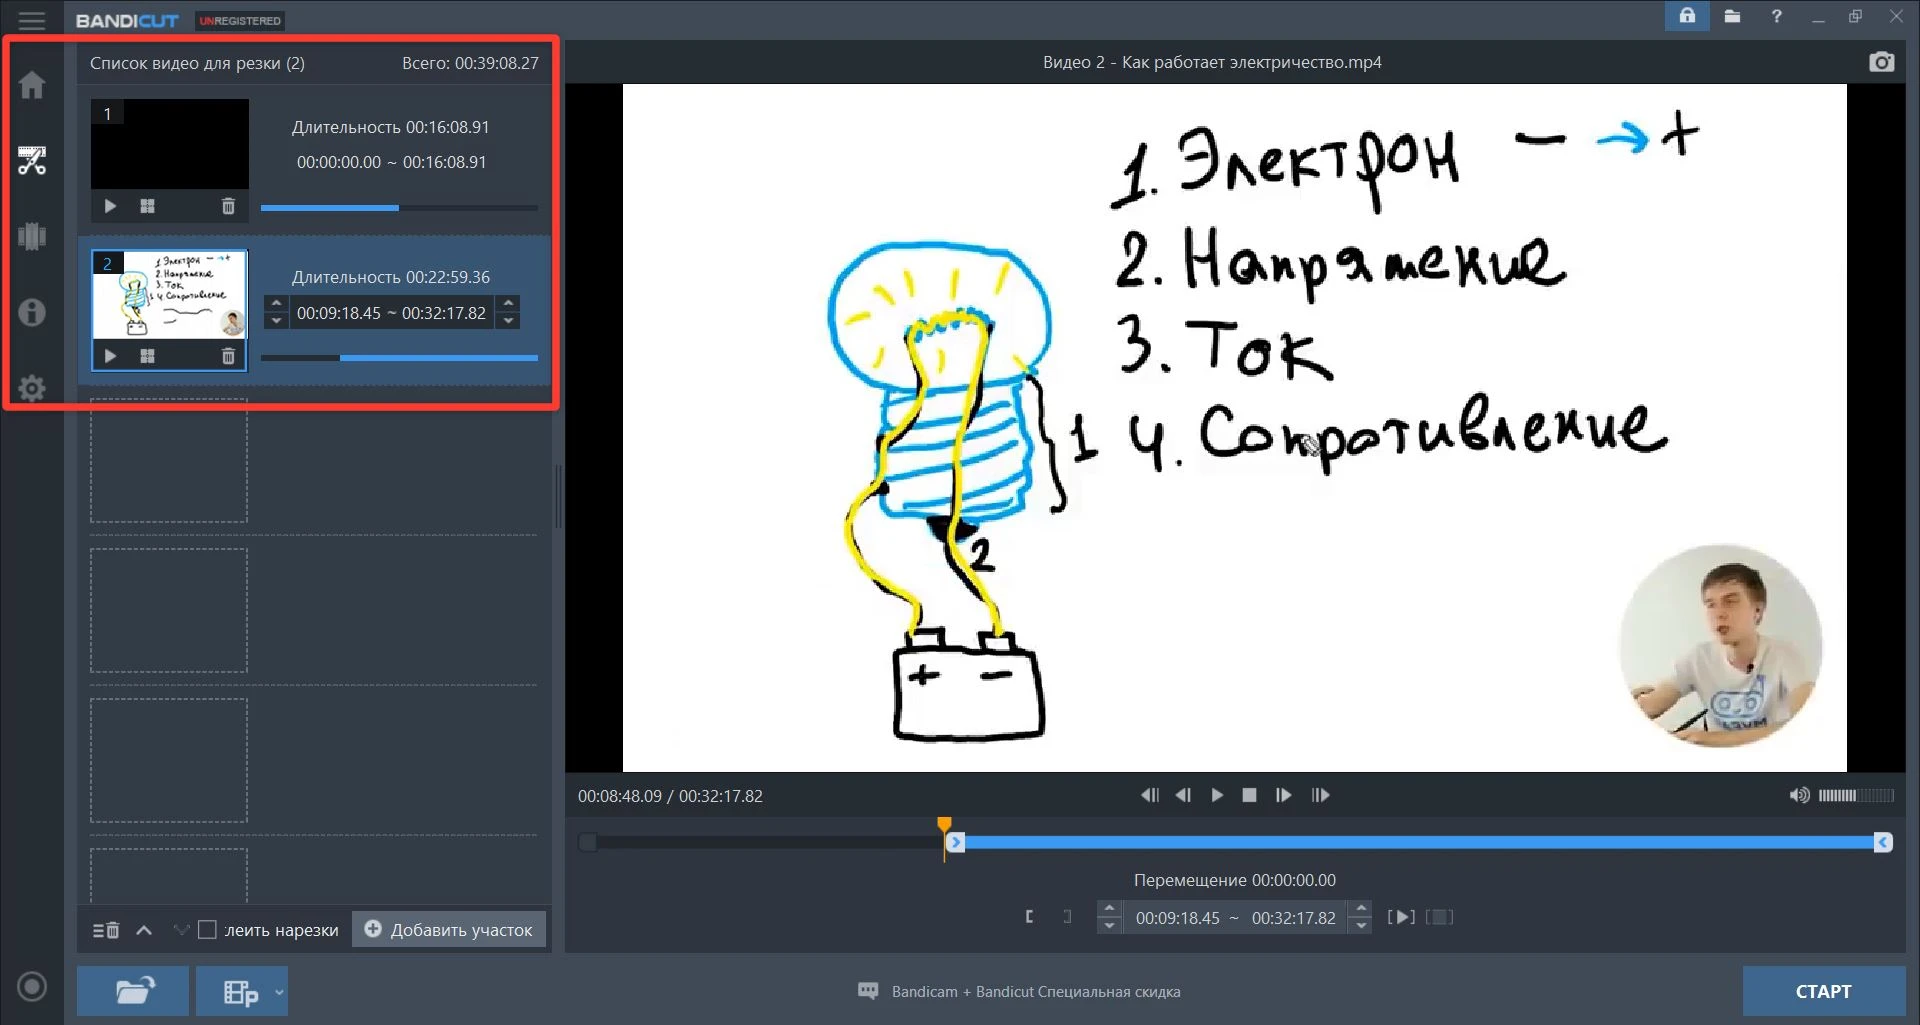Screen dimensions: 1920x1025
Task: Enable the merge segments checkbox
Action: point(207,930)
